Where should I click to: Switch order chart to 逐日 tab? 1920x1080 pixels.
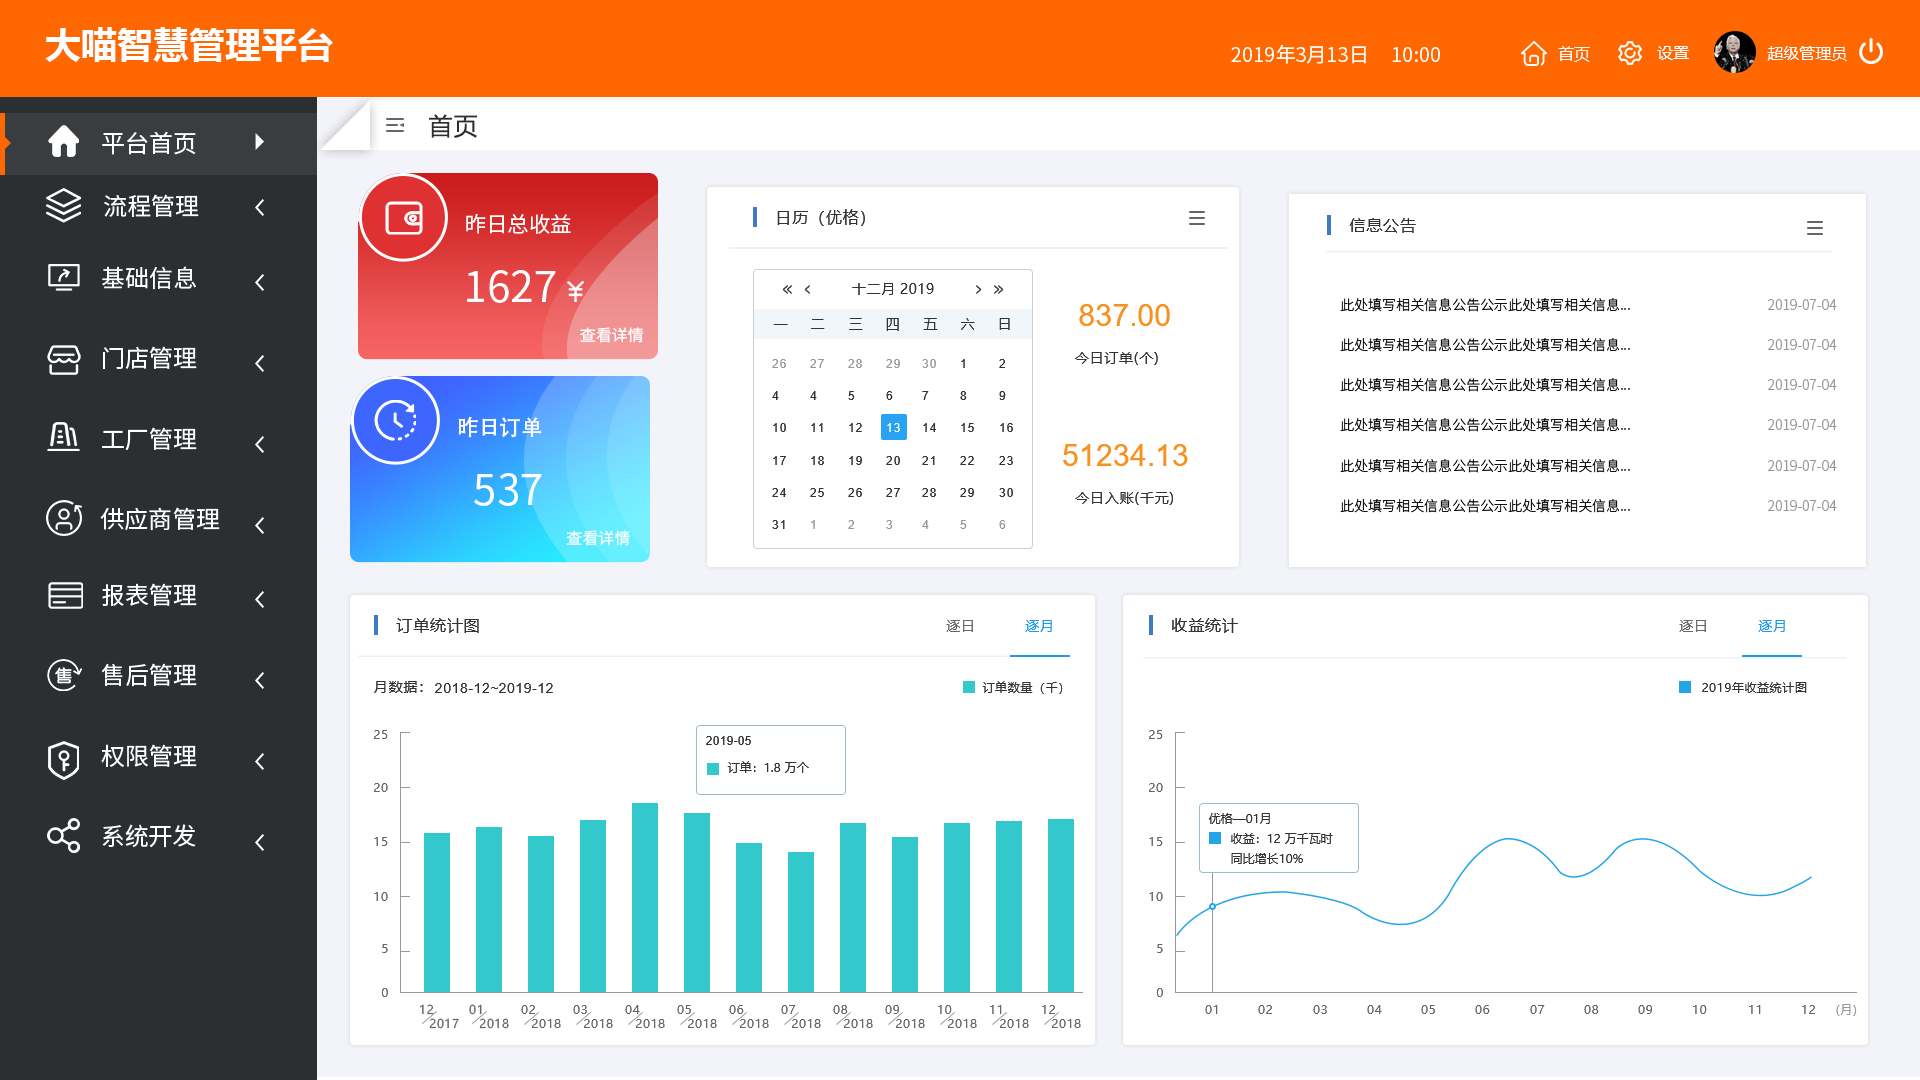coord(959,626)
